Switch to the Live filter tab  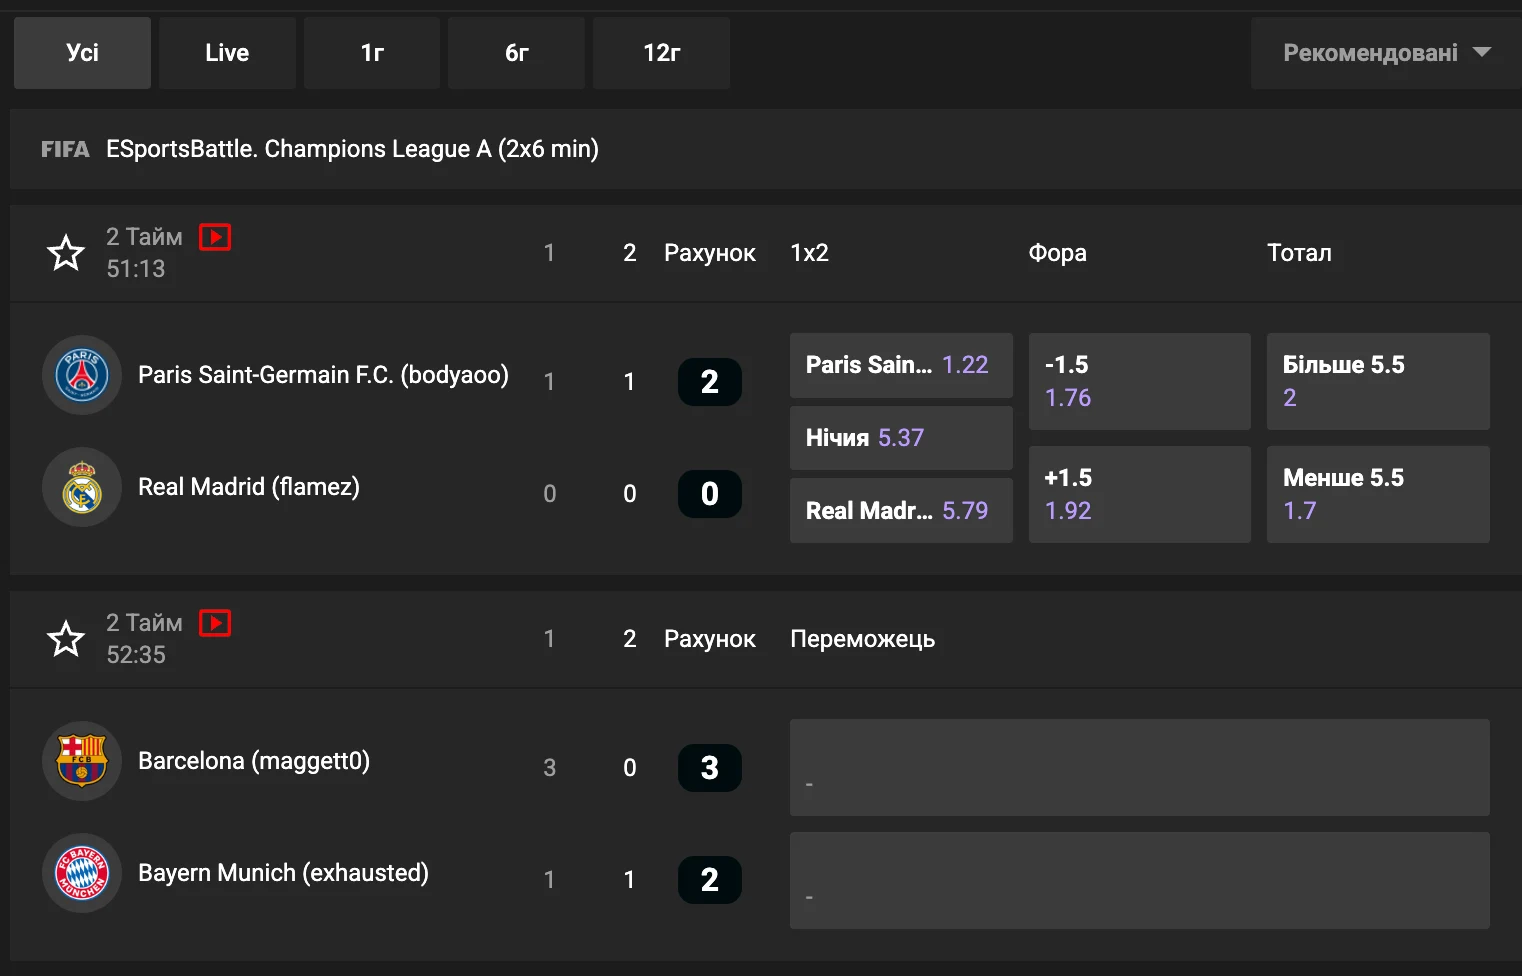pyautogui.click(x=227, y=53)
